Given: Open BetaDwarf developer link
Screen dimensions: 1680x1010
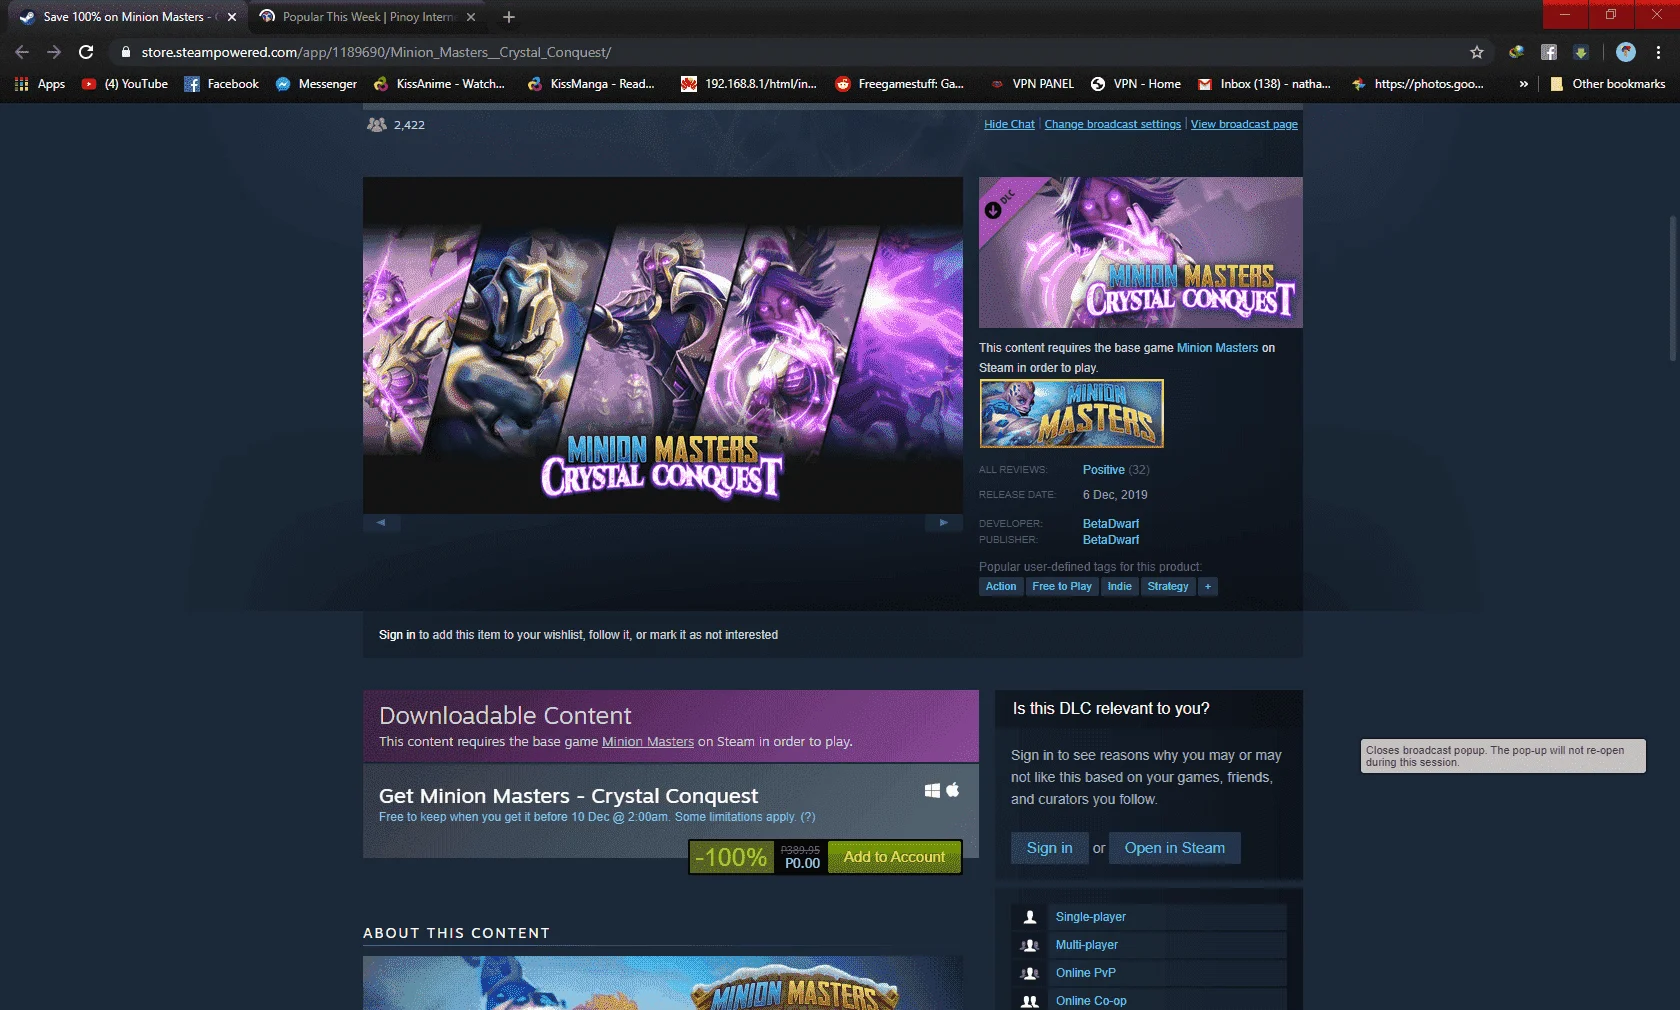Looking at the screenshot, I should point(1110,524).
